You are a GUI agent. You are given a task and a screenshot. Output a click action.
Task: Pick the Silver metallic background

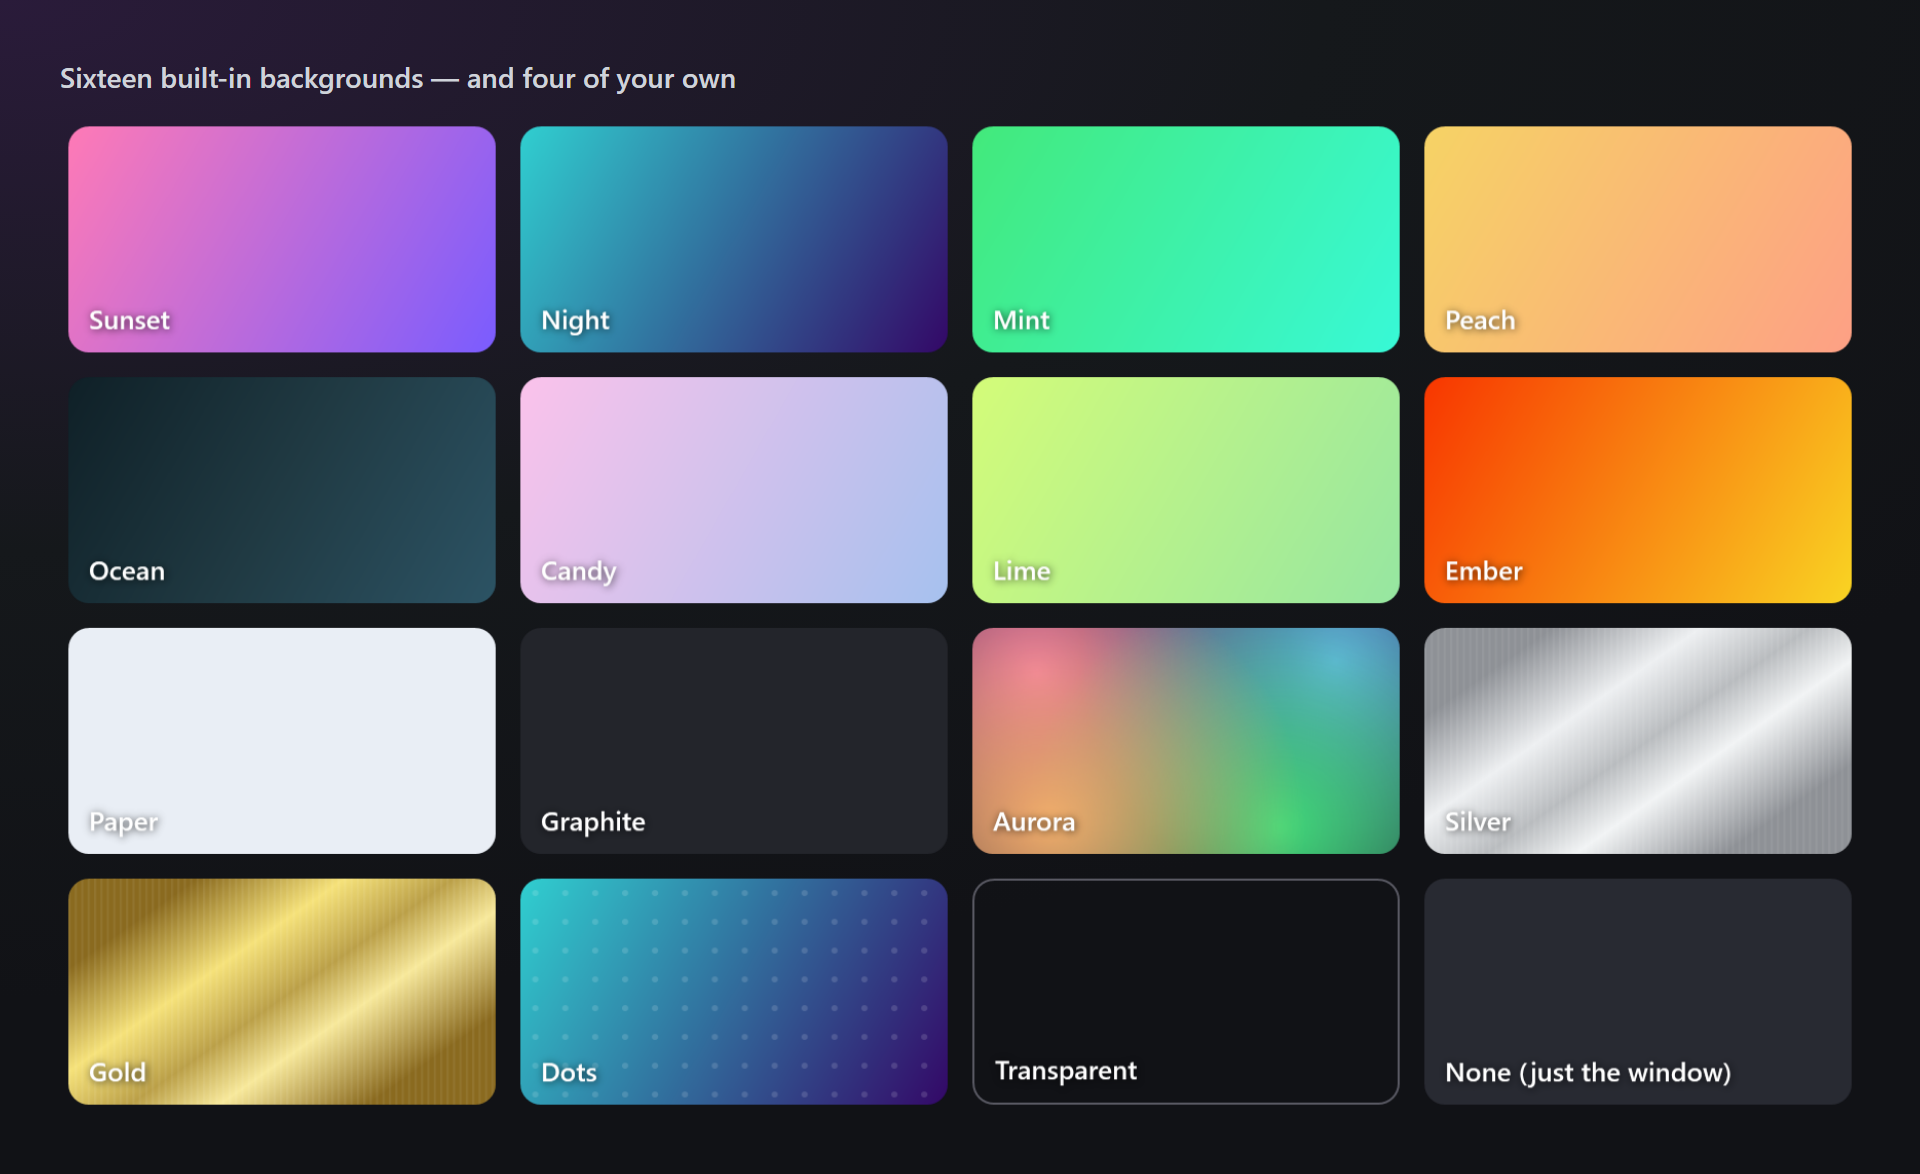click(1638, 741)
